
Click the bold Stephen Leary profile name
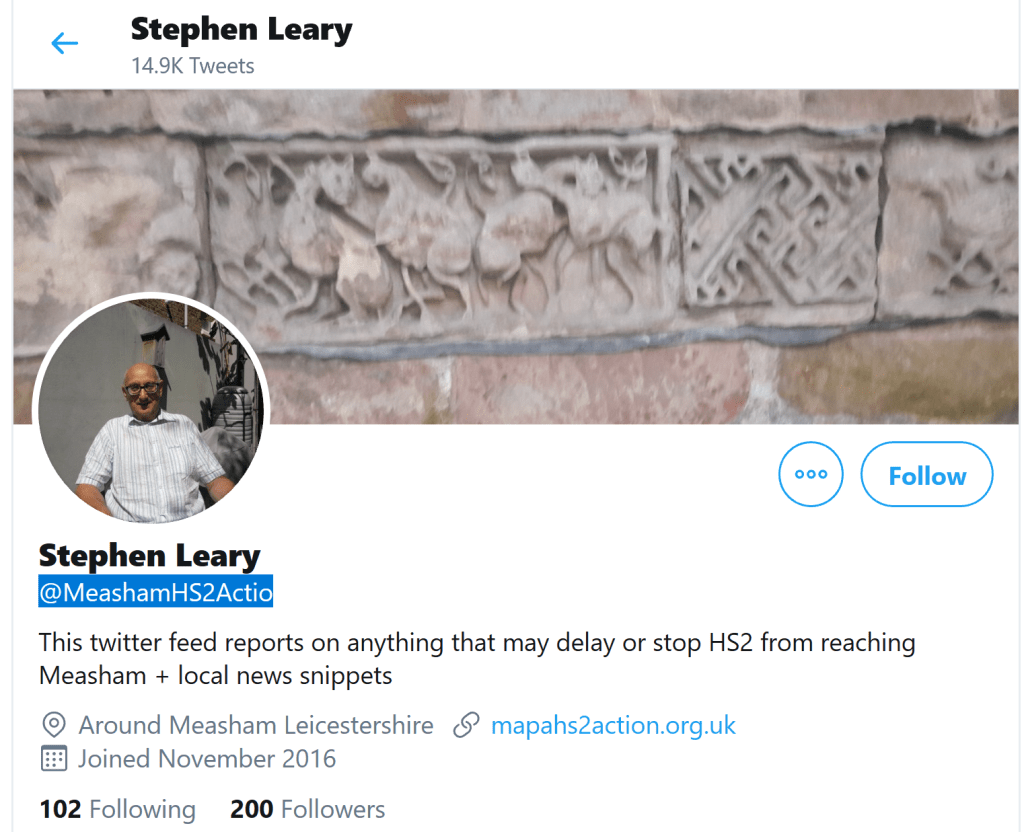(150, 556)
